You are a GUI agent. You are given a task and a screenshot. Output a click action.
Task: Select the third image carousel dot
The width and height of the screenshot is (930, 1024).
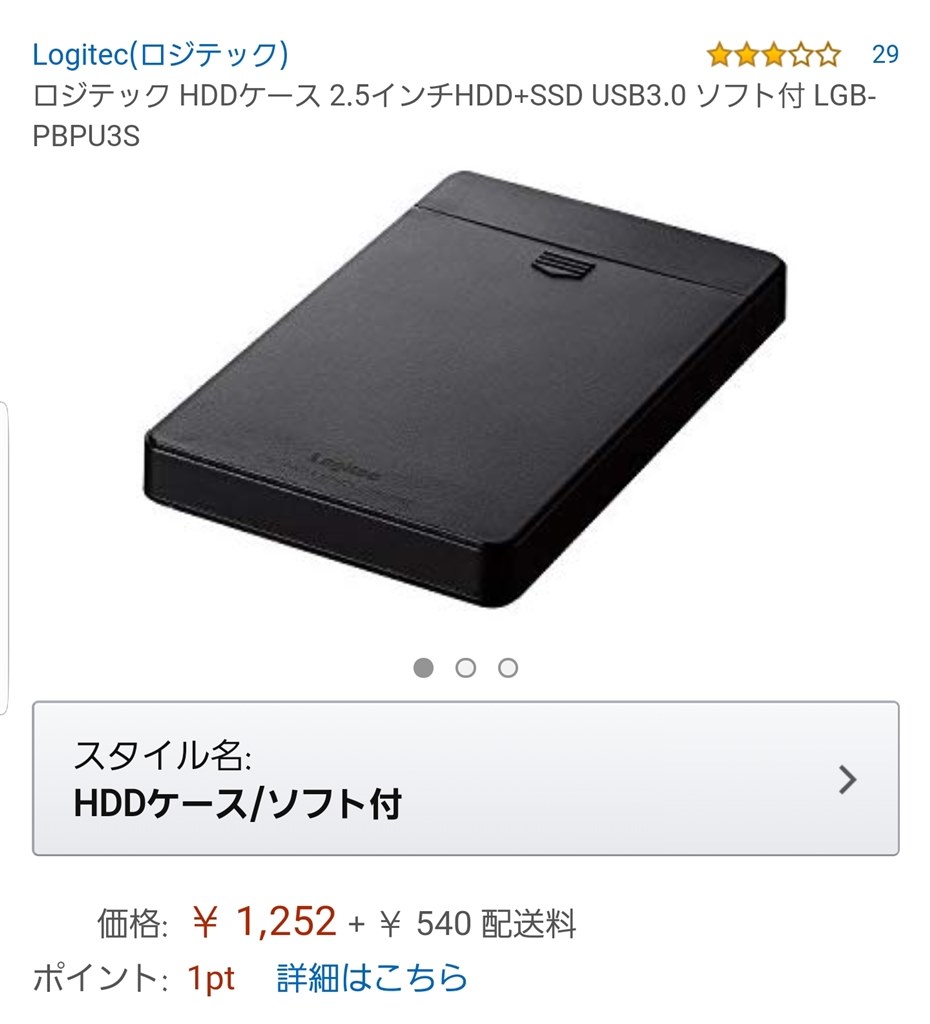pos(507,667)
